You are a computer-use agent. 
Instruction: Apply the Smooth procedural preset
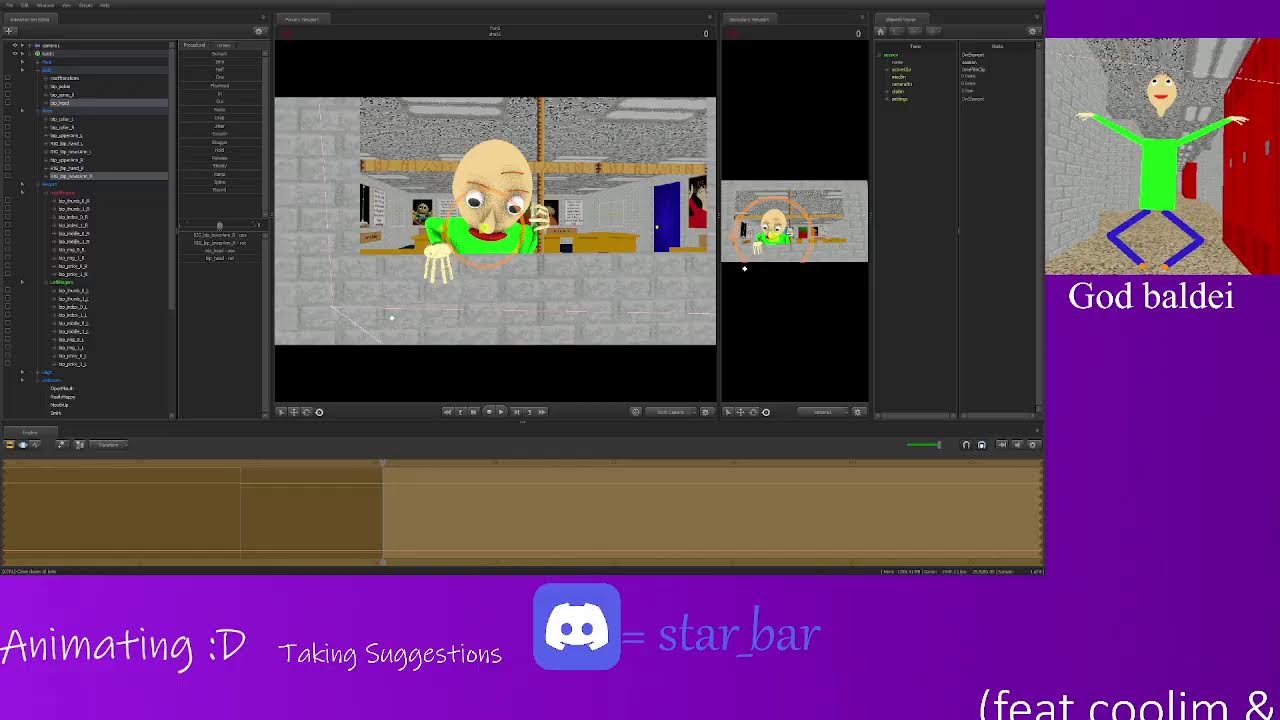220,134
